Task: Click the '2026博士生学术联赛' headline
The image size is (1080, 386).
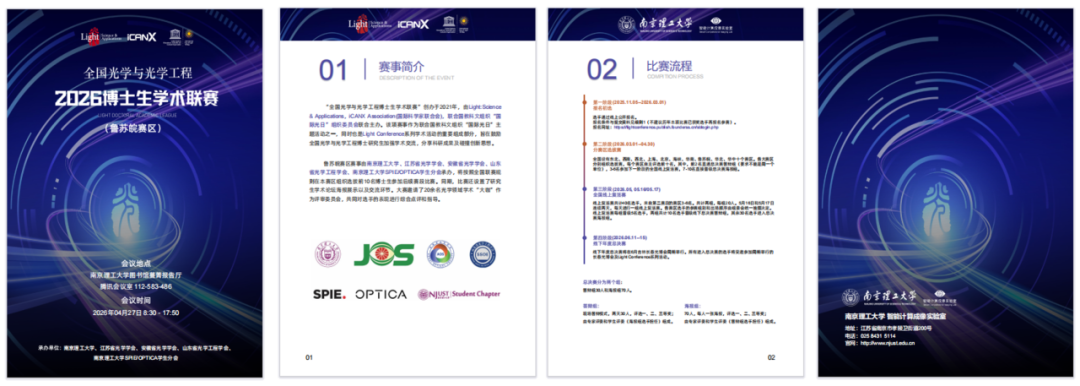Action: [x=137, y=99]
